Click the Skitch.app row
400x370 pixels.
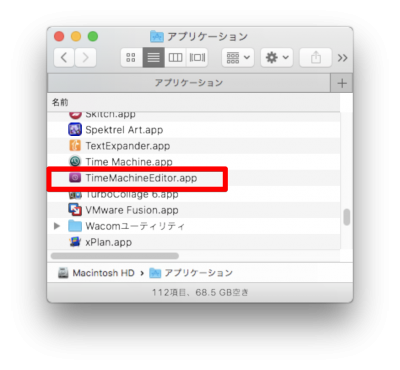(194, 116)
